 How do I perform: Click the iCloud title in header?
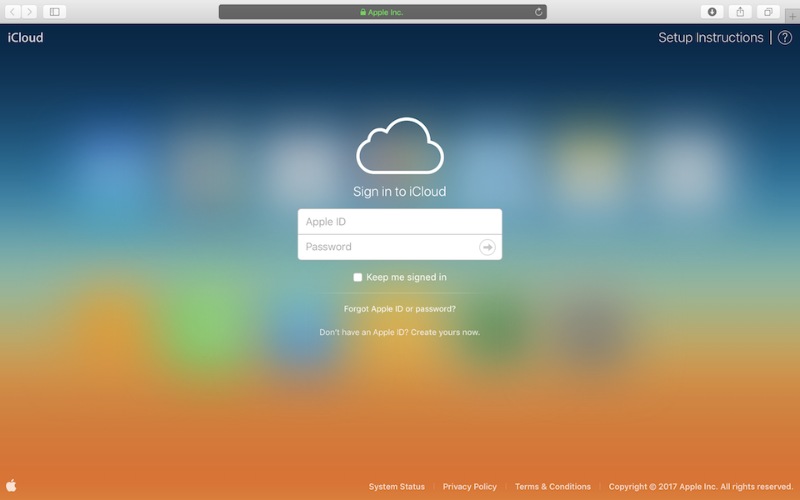coord(25,37)
